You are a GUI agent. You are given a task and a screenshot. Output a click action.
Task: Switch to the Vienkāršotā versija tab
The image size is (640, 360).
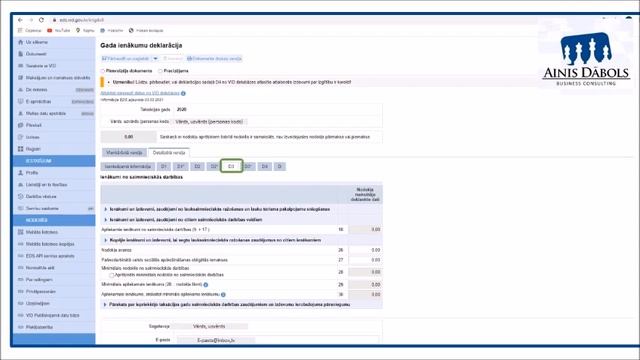[124, 153]
